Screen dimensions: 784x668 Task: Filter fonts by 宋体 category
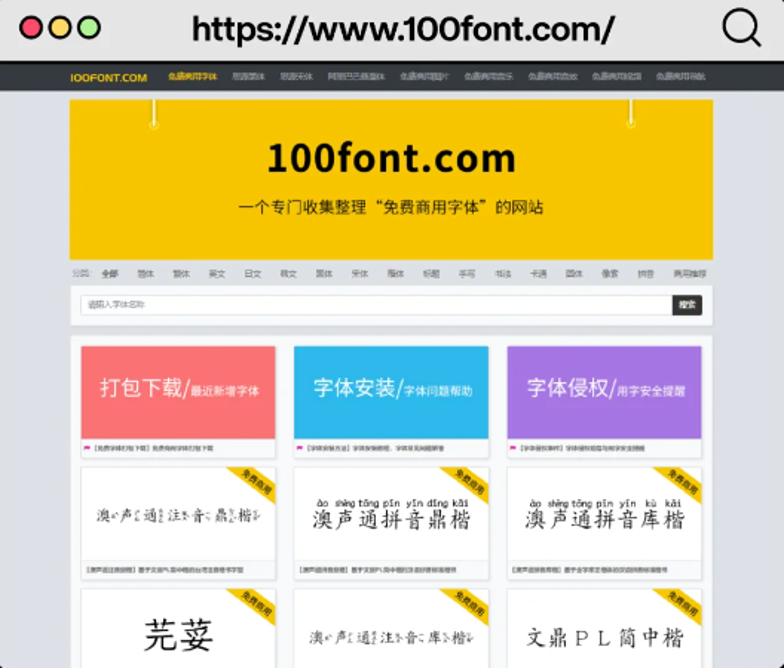tap(360, 274)
